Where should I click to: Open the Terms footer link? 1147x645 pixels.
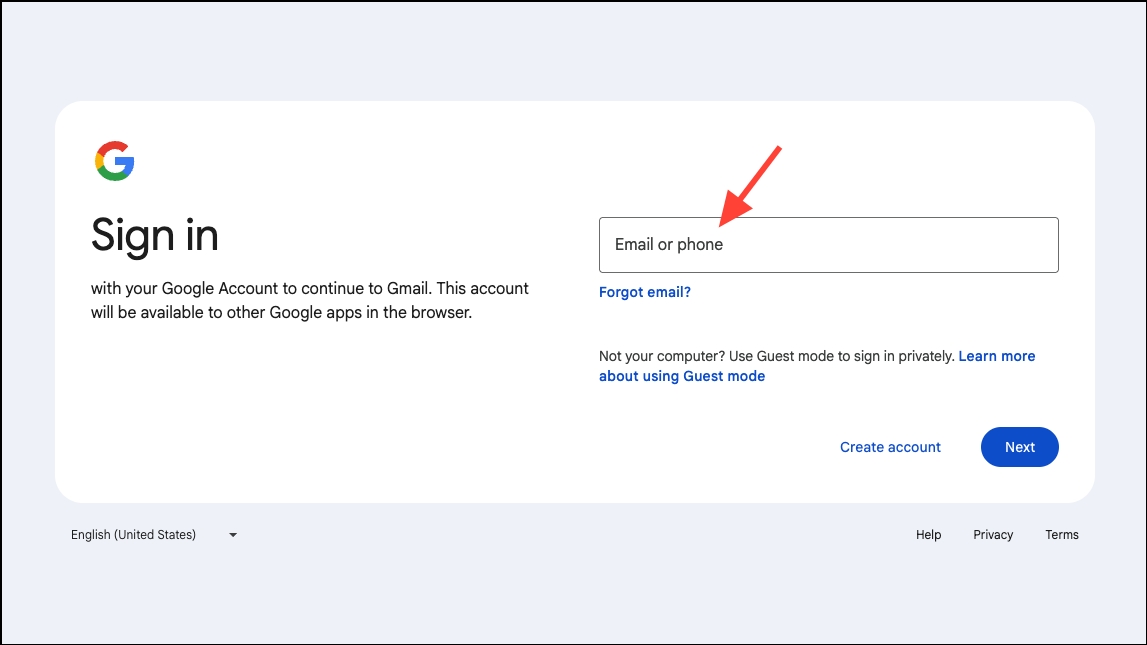pyautogui.click(x=1061, y=535)
